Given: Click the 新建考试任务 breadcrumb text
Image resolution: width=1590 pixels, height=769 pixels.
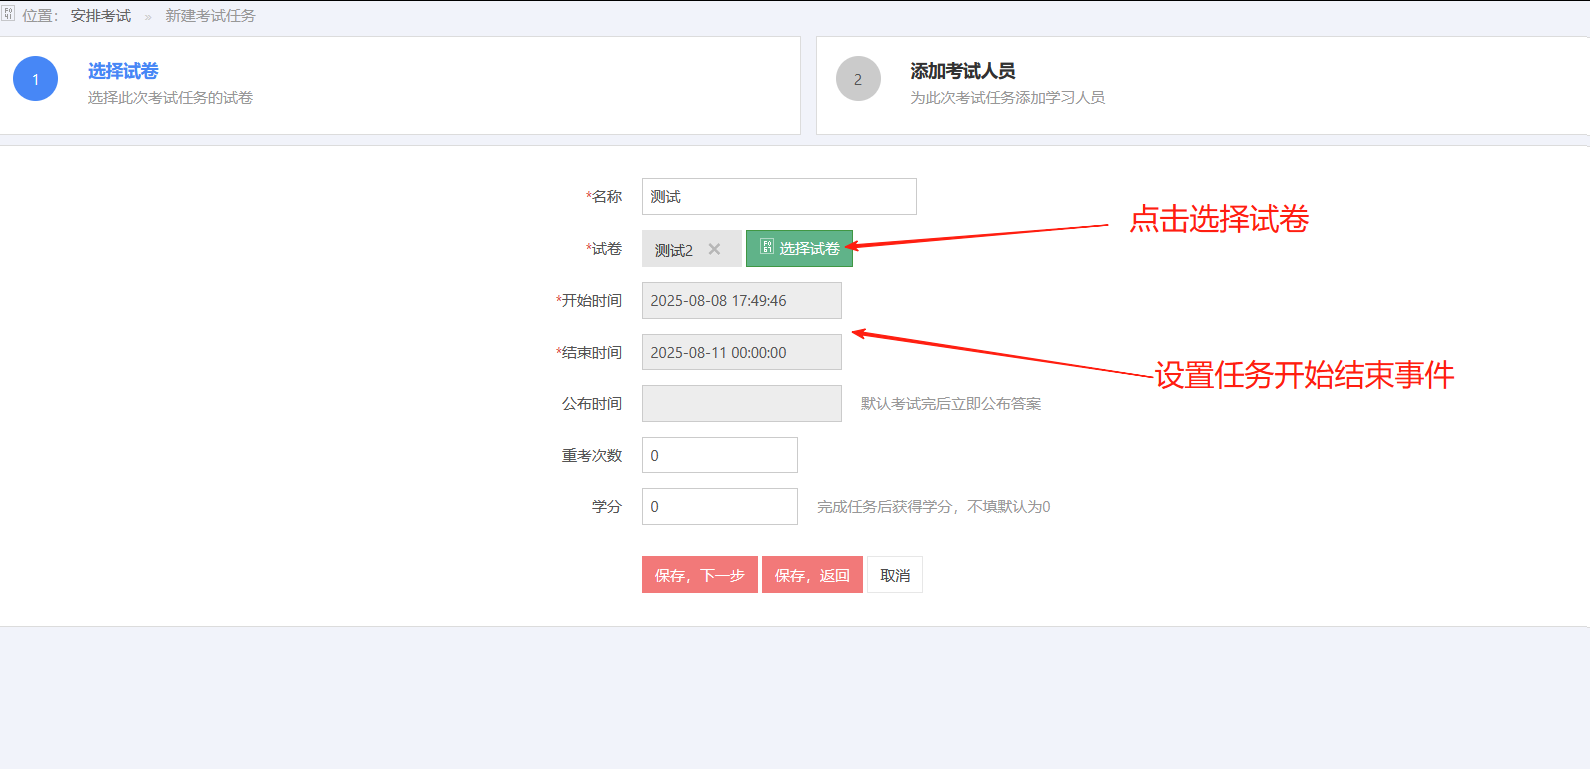Looking at the screenshot, I should click(210, 16).
